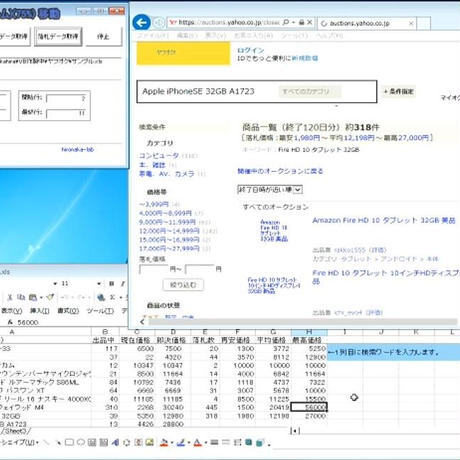This screenshot has width=460, height=460.
Task: Click the Excel Paste icon
Action: [32, 297]
